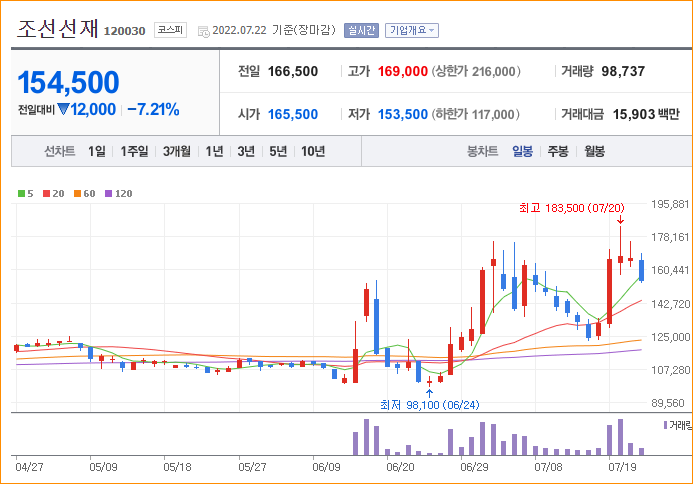The height and width of the screenshot is (484, 693).
Task: Click the high price 169,000
Action: pos(403,71)
